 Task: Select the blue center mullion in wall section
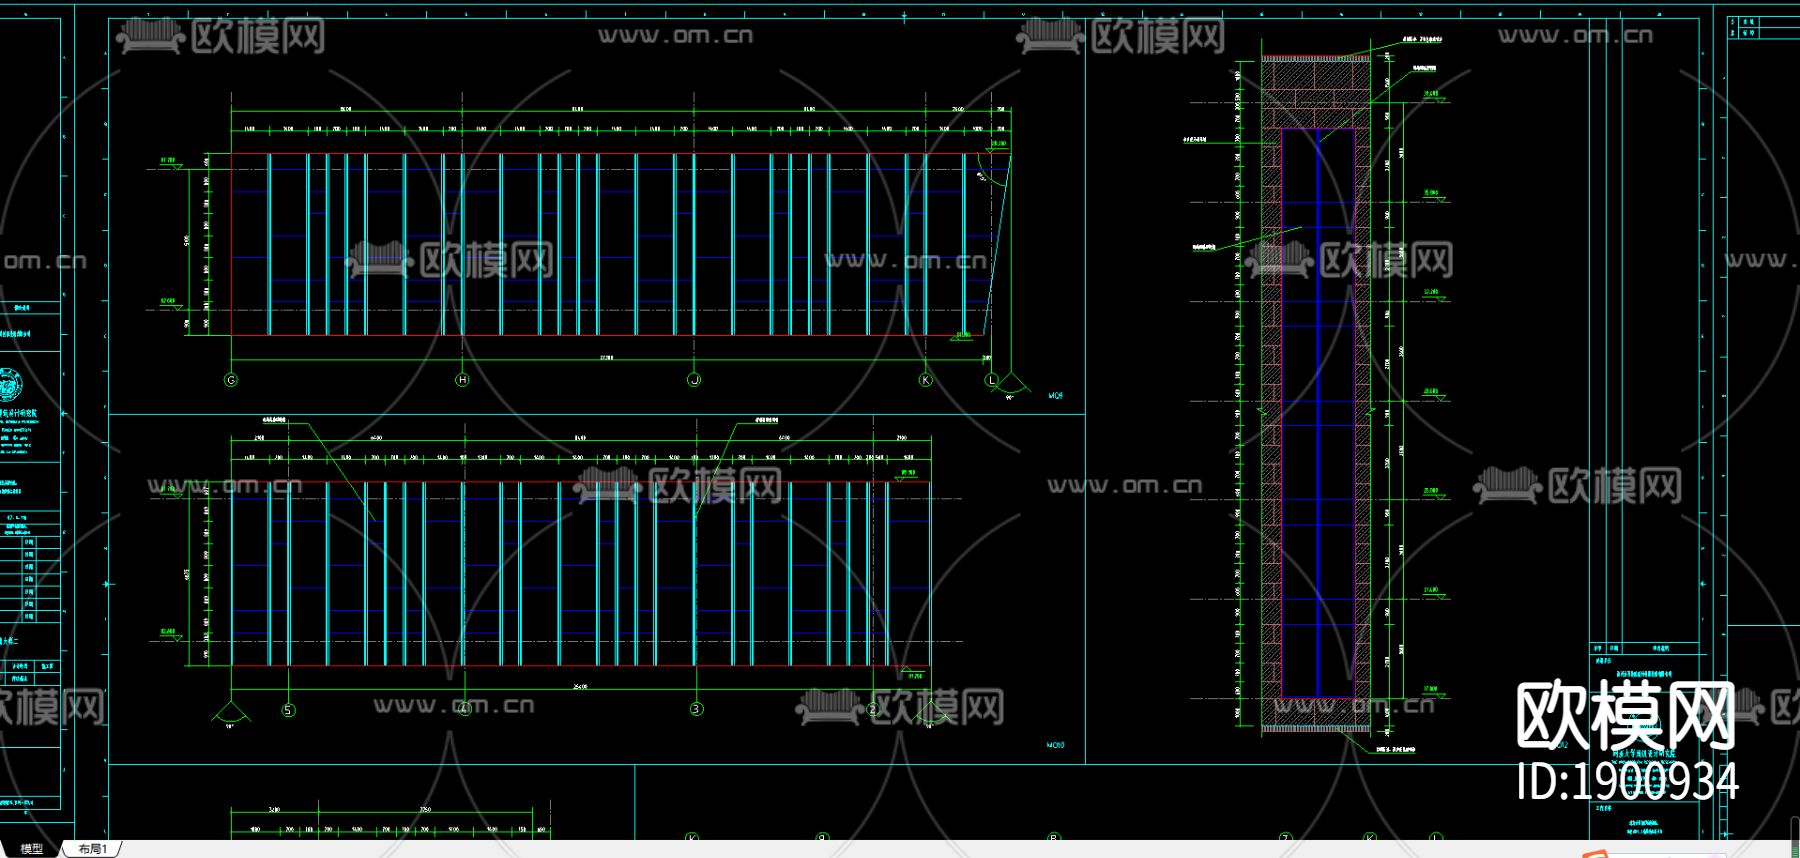pos(1317,410)
